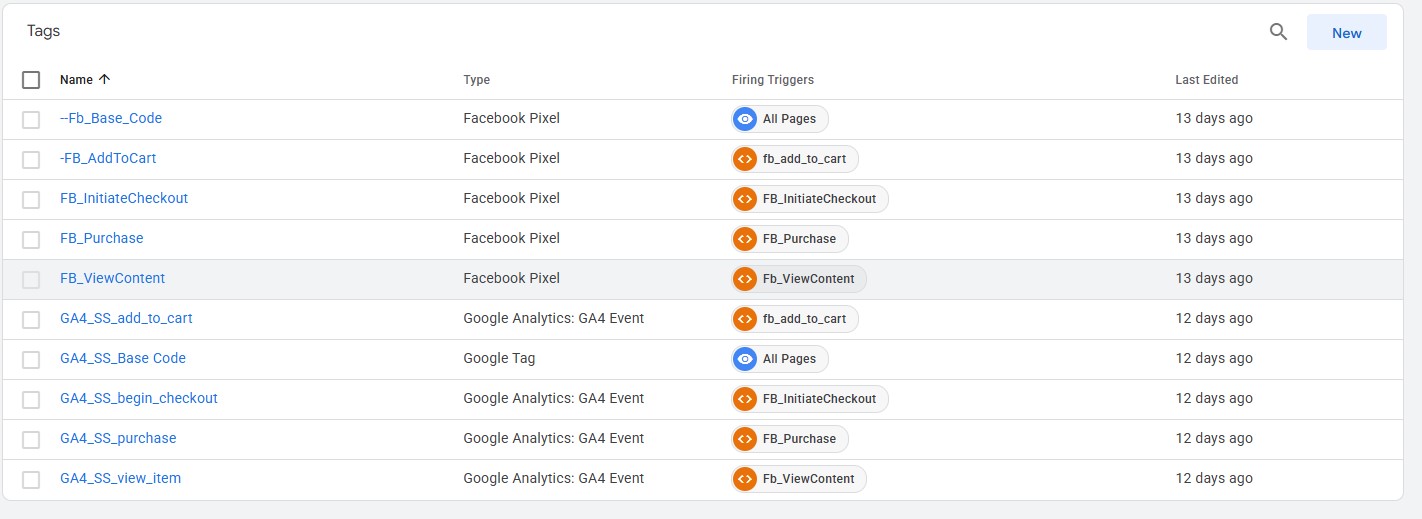The height and width of the screenshot is (519, 1422).
Task: Click the Last Edited column header
Action: [x=1206, y=80]
